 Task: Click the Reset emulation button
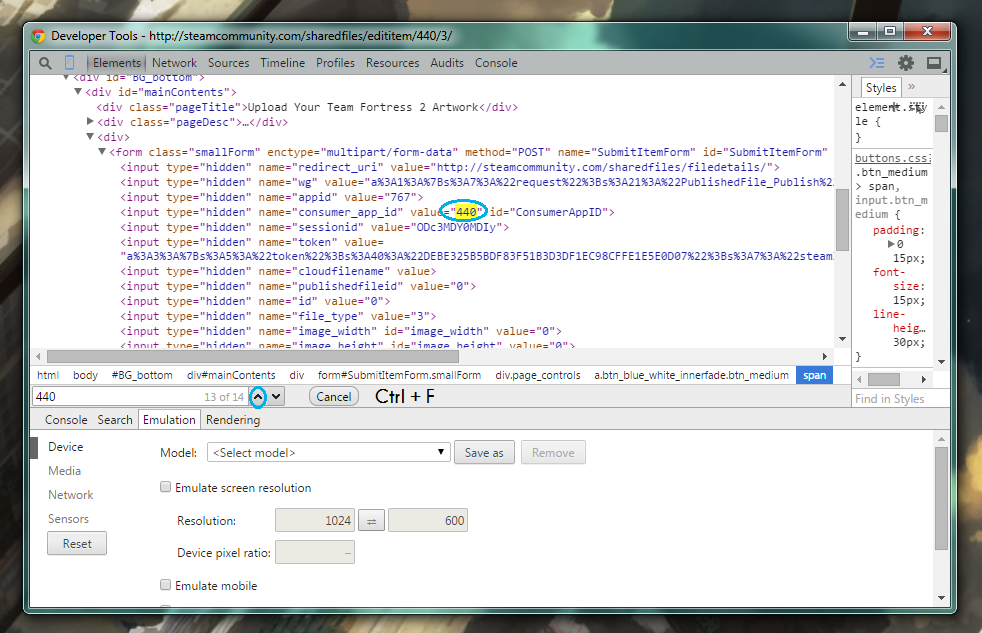tap(77, 543)
